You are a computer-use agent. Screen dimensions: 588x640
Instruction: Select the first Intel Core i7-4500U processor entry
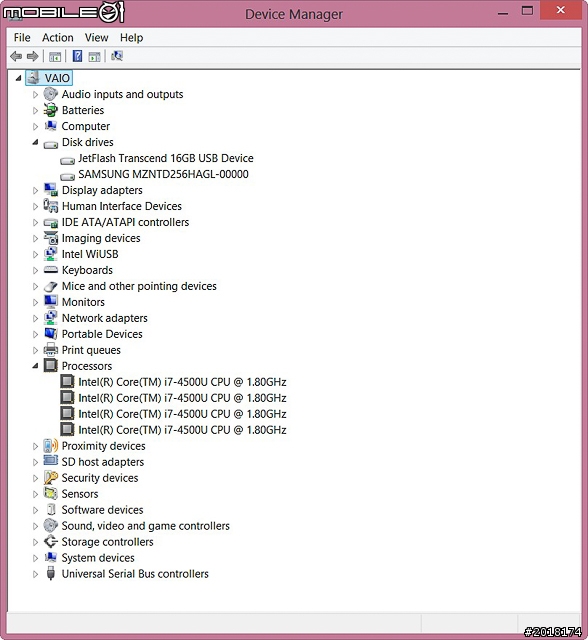point(182,382)
